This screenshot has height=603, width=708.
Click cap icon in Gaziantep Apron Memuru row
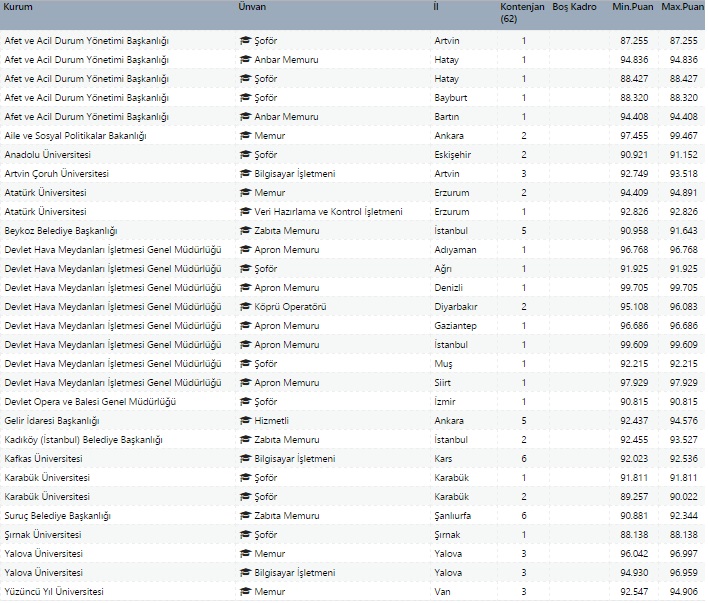(245, 326)
